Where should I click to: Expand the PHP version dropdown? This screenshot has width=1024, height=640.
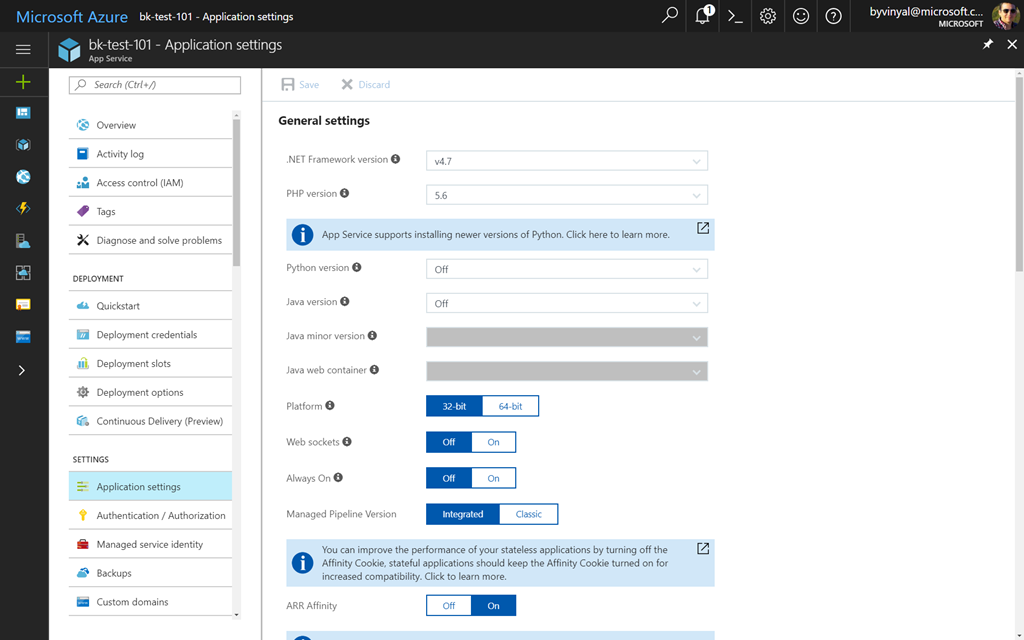click(567, 195)
